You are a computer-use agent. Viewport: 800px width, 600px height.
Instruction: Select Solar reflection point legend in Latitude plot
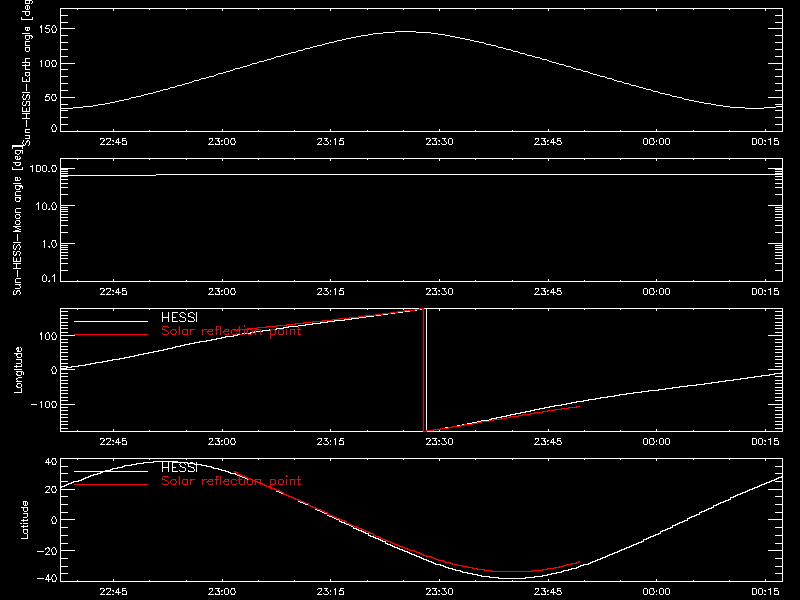click(x=231, y=481)
